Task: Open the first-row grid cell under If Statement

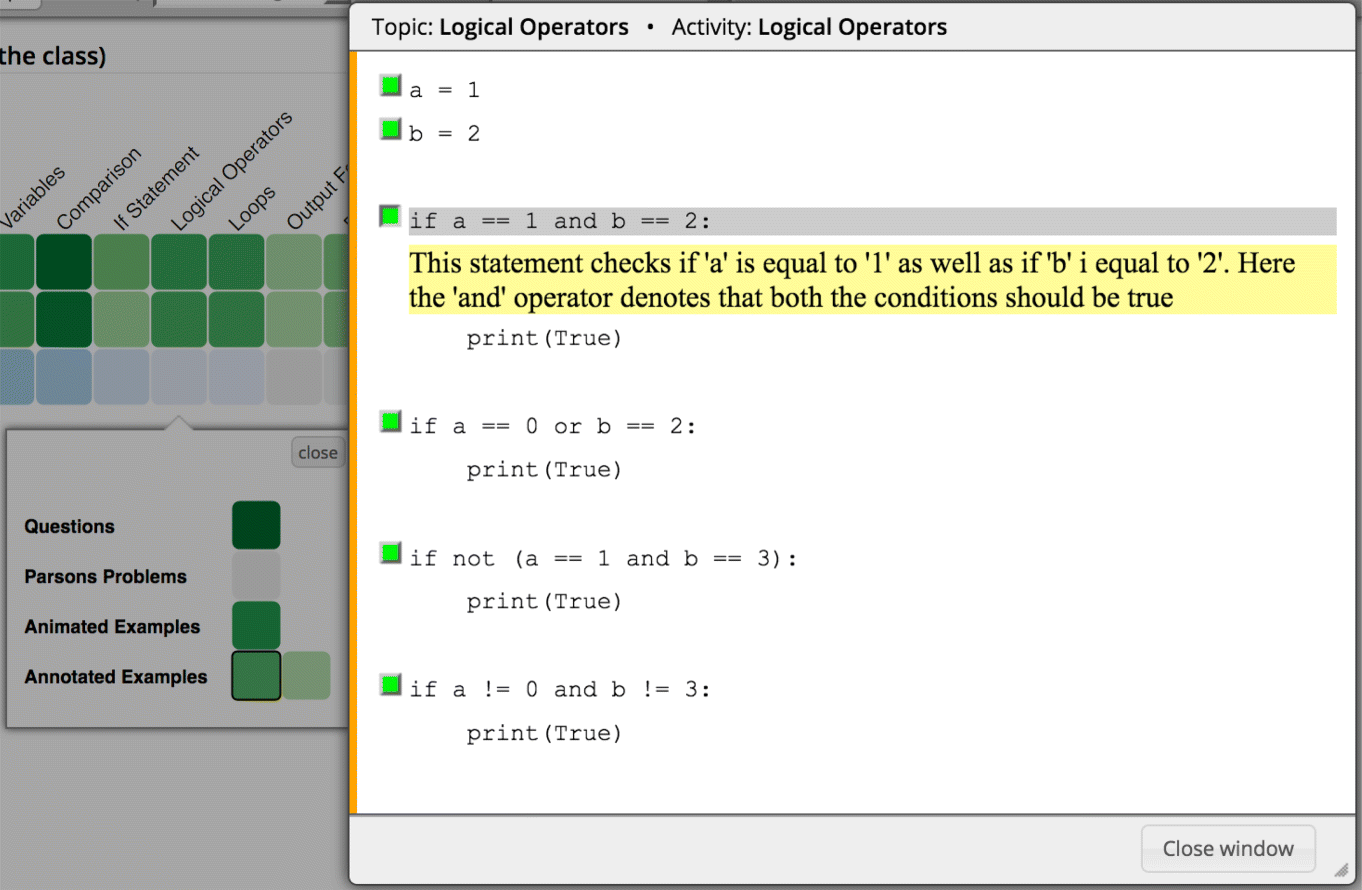Action: click(121, 262)
